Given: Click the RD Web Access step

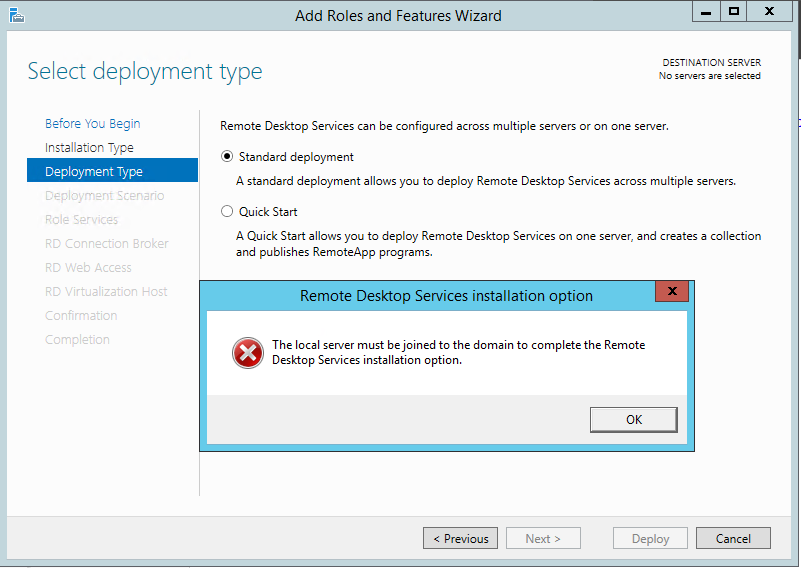Looking at the screenshot, I should (x=88, y=268).
